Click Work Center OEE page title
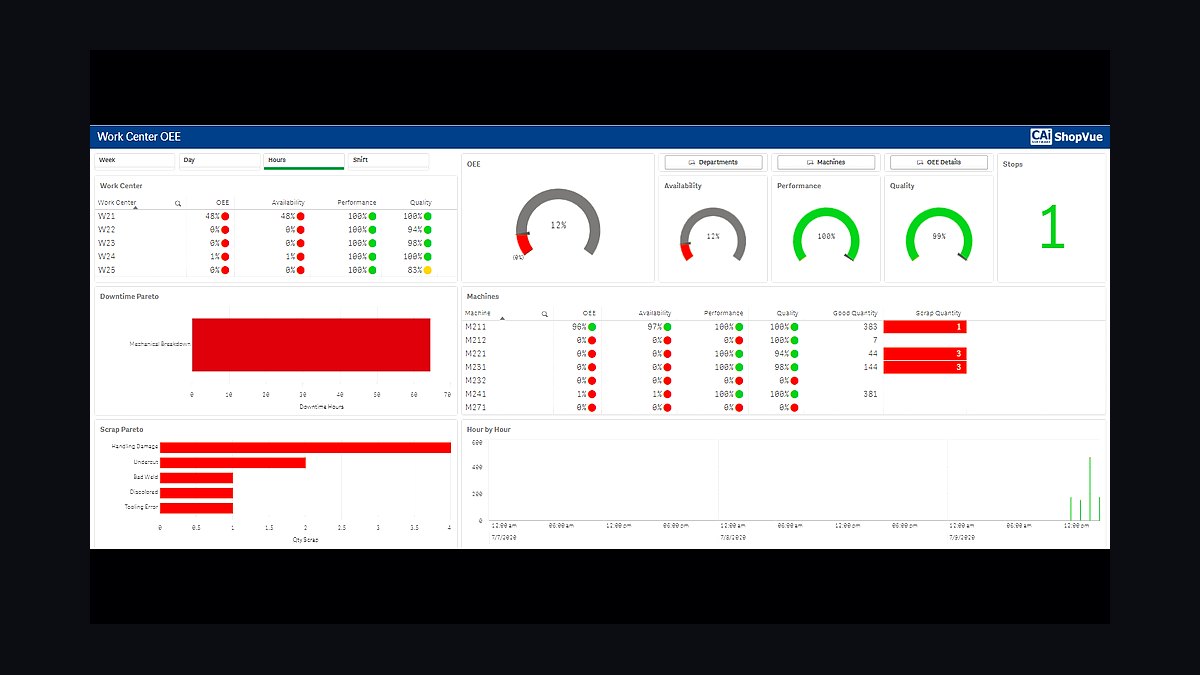This screenshot has height=675, width=1200. pos(139,137)
